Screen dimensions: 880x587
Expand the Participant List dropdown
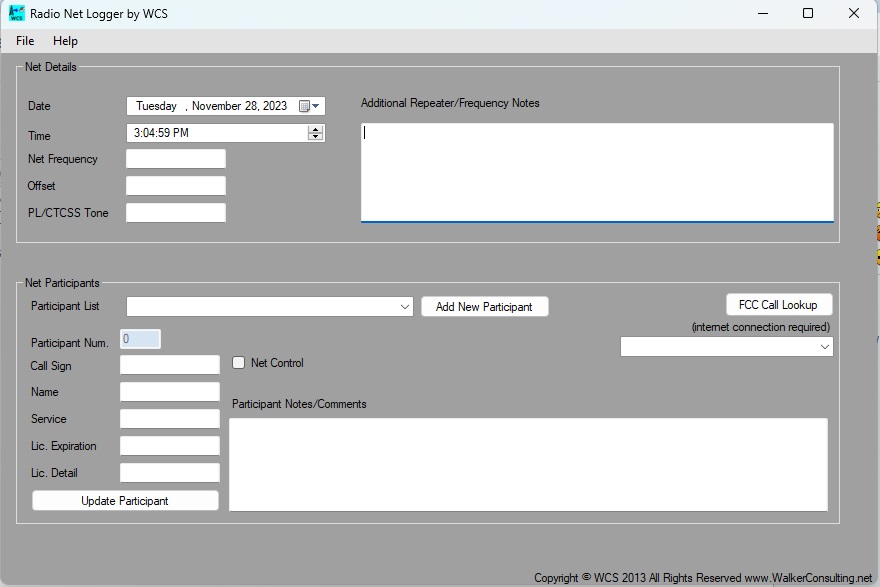coord(404,307)
